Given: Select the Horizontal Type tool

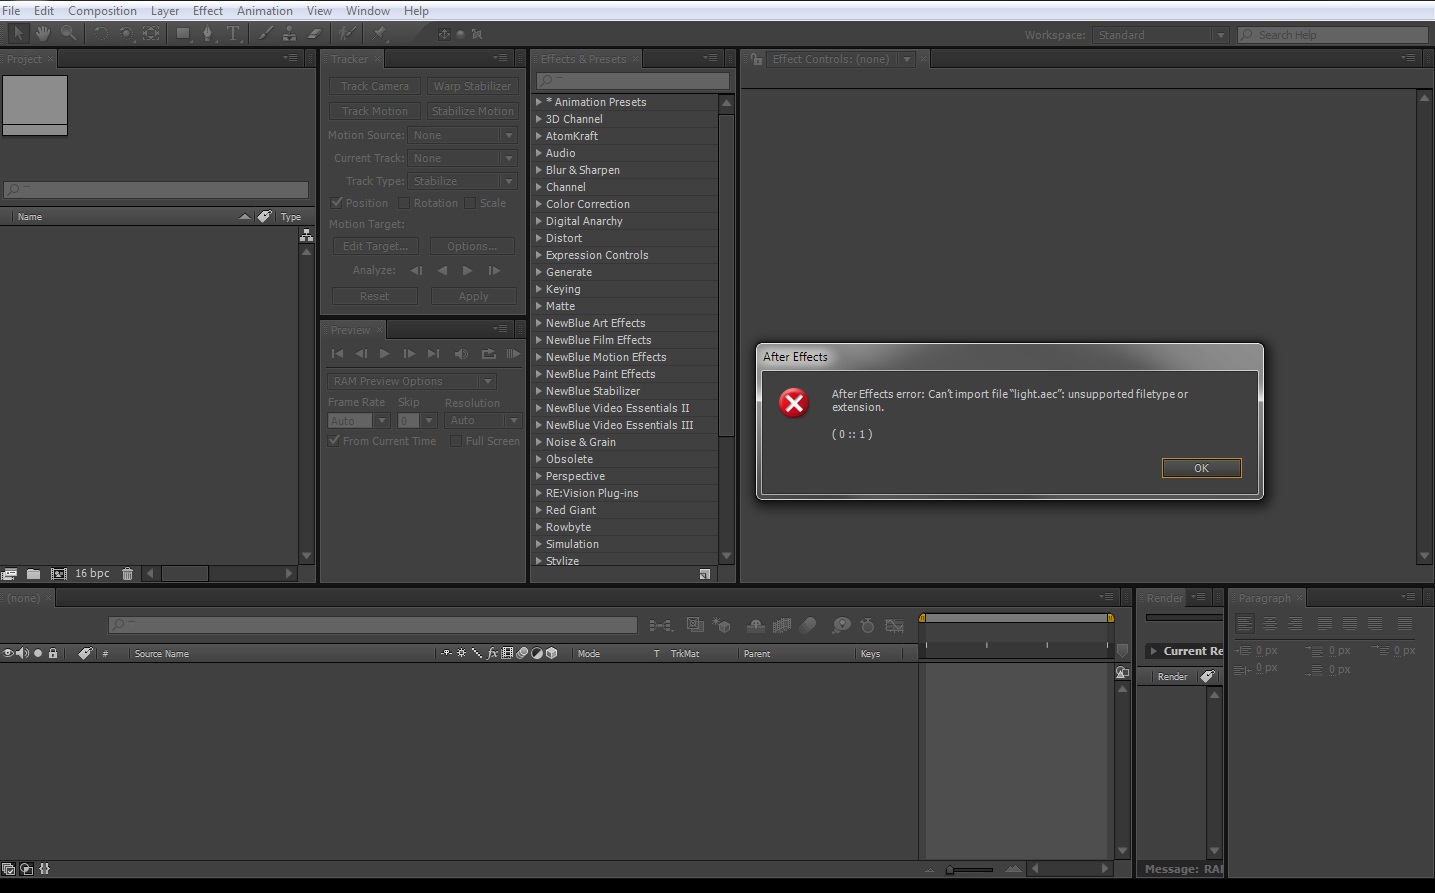Looking at the screenshot, I should 233,33.
